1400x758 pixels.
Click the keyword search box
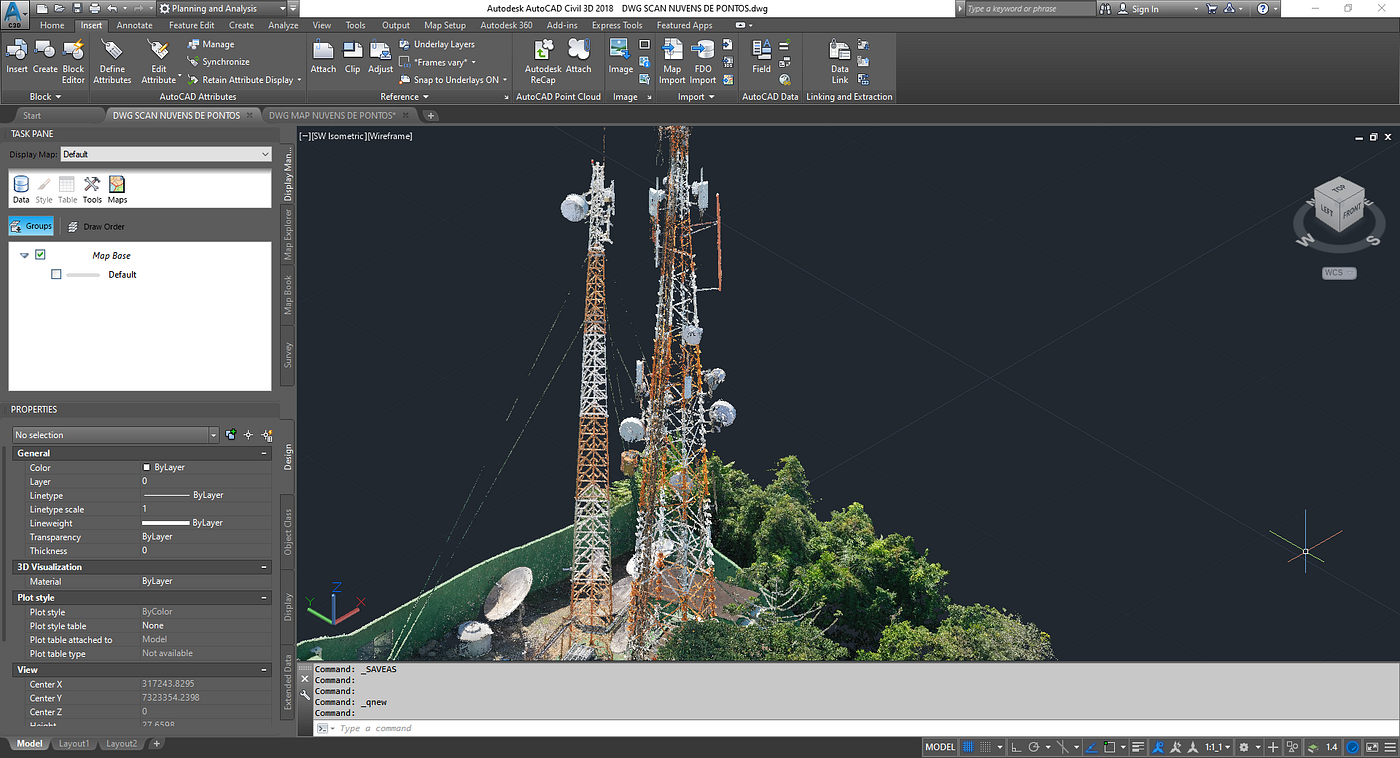(1030, 8)
